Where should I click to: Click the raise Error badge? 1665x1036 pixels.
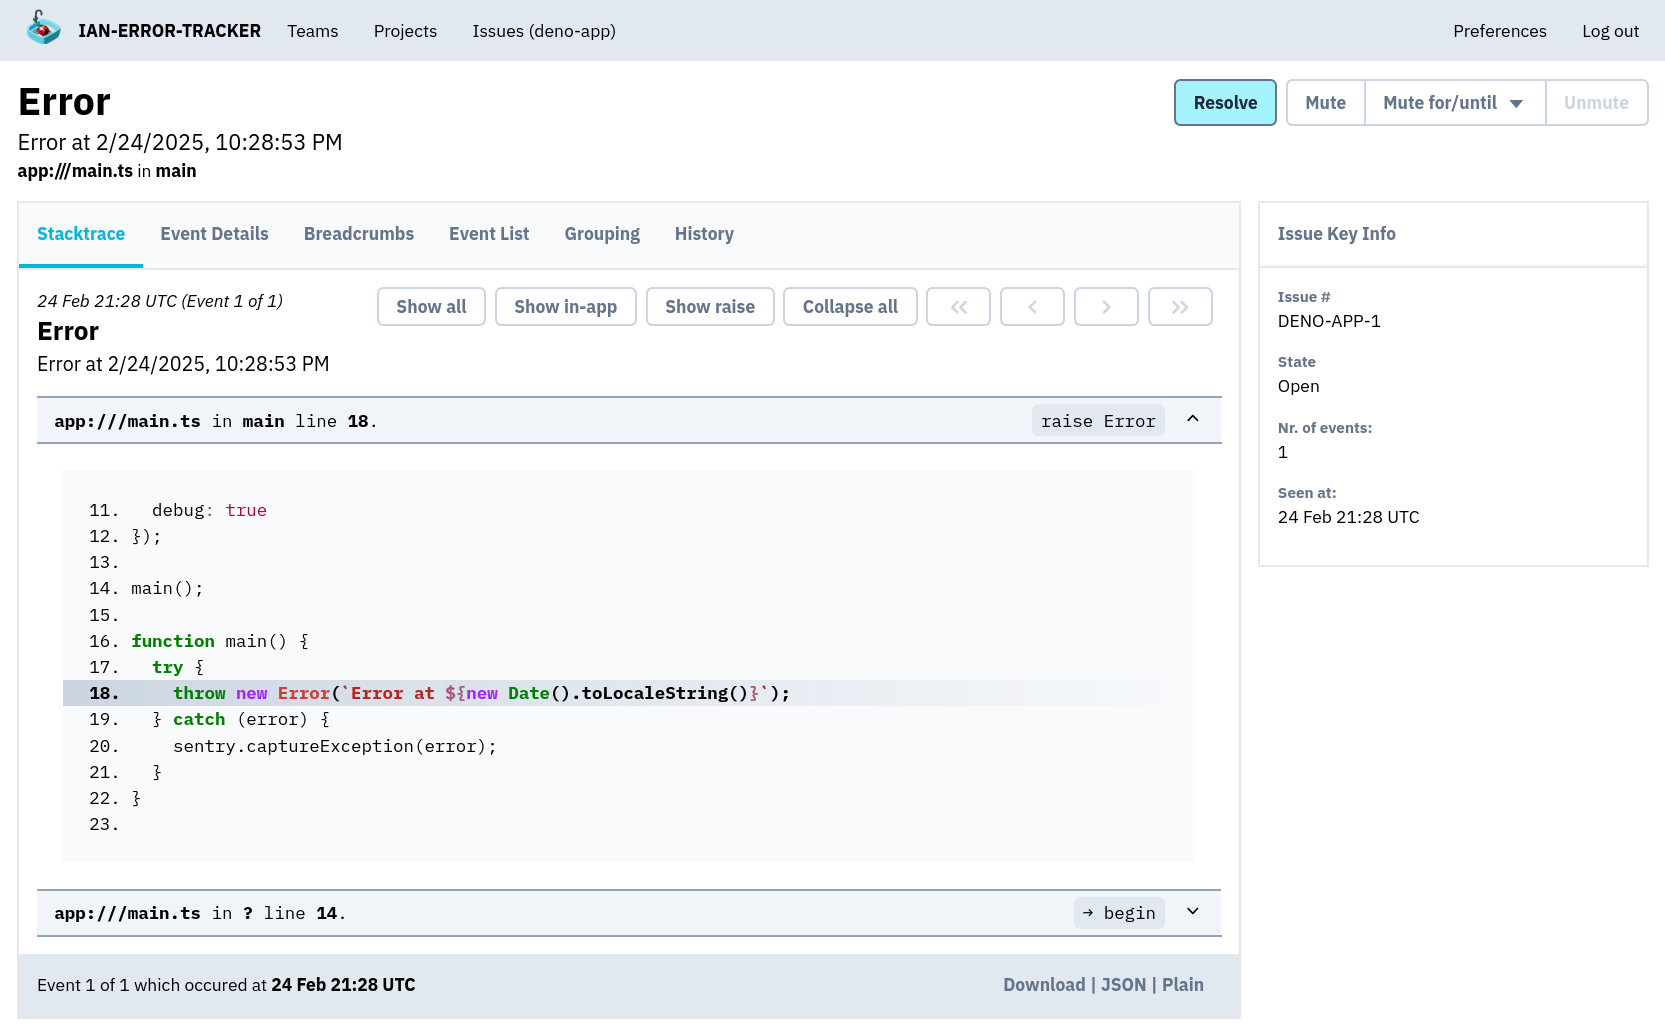(x=1098, y=421)
